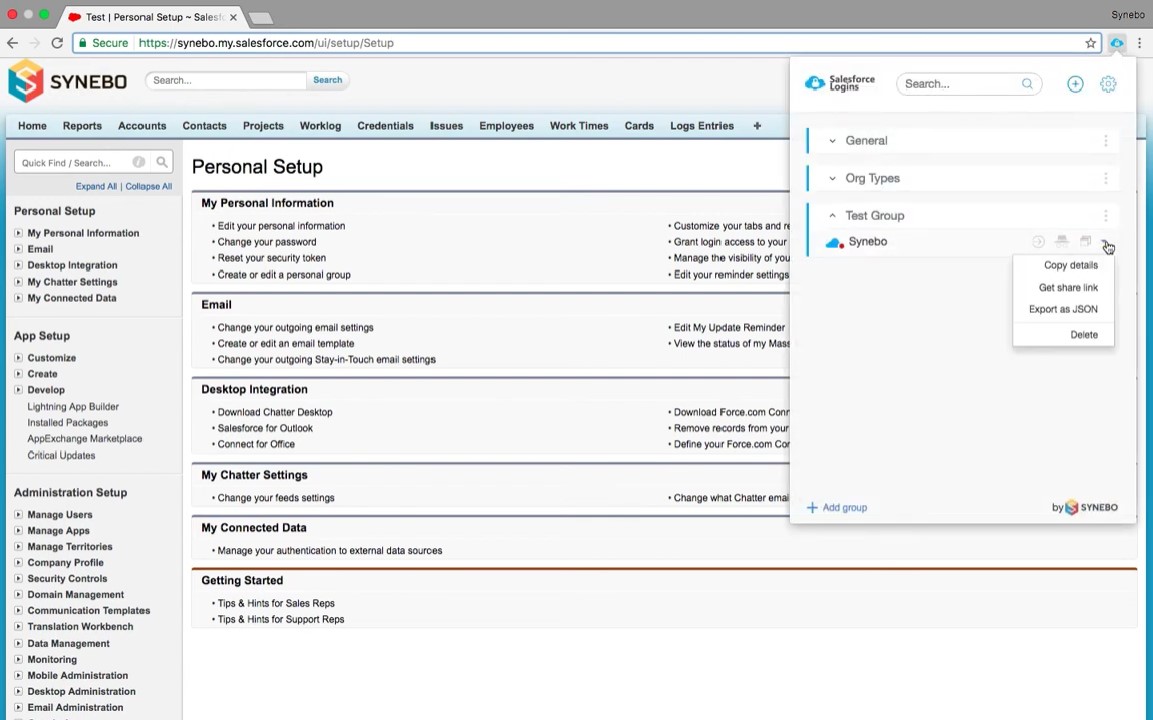The image size is (1153, 720).
Task: Open the General group options menu
Action: tap(1105, 140)
